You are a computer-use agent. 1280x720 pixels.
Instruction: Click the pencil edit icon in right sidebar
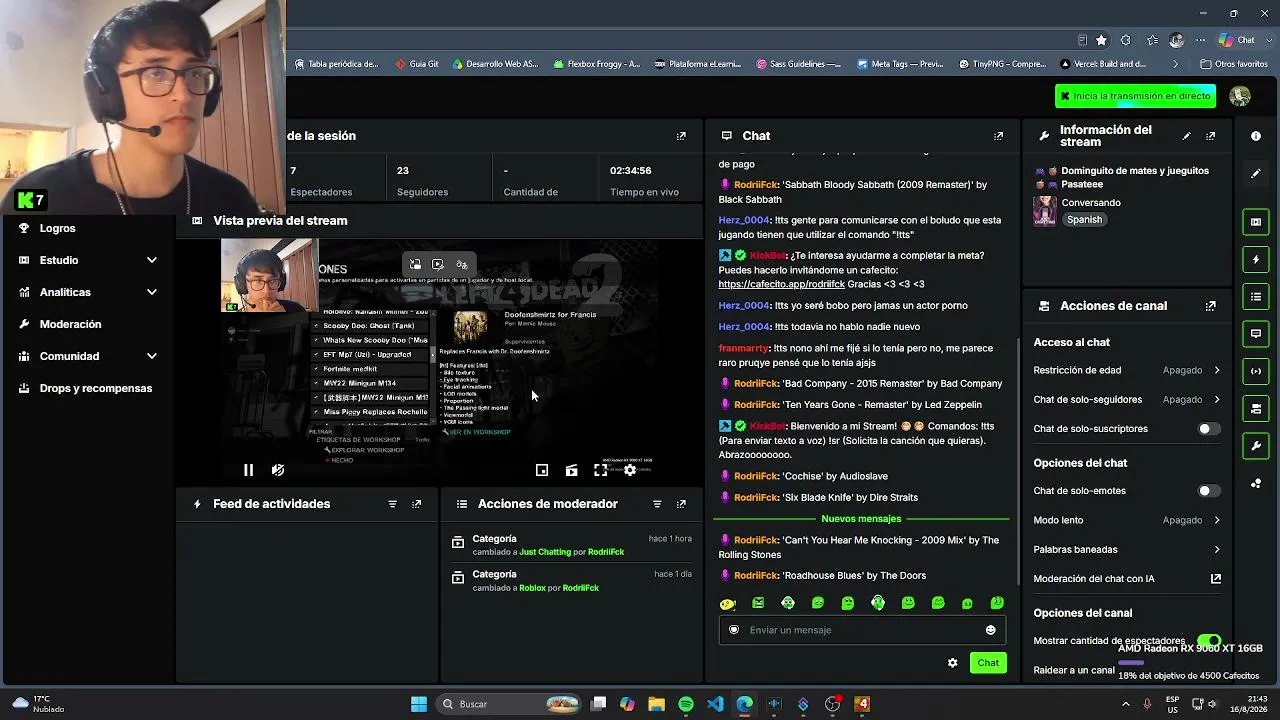[x=1256, y=174]
